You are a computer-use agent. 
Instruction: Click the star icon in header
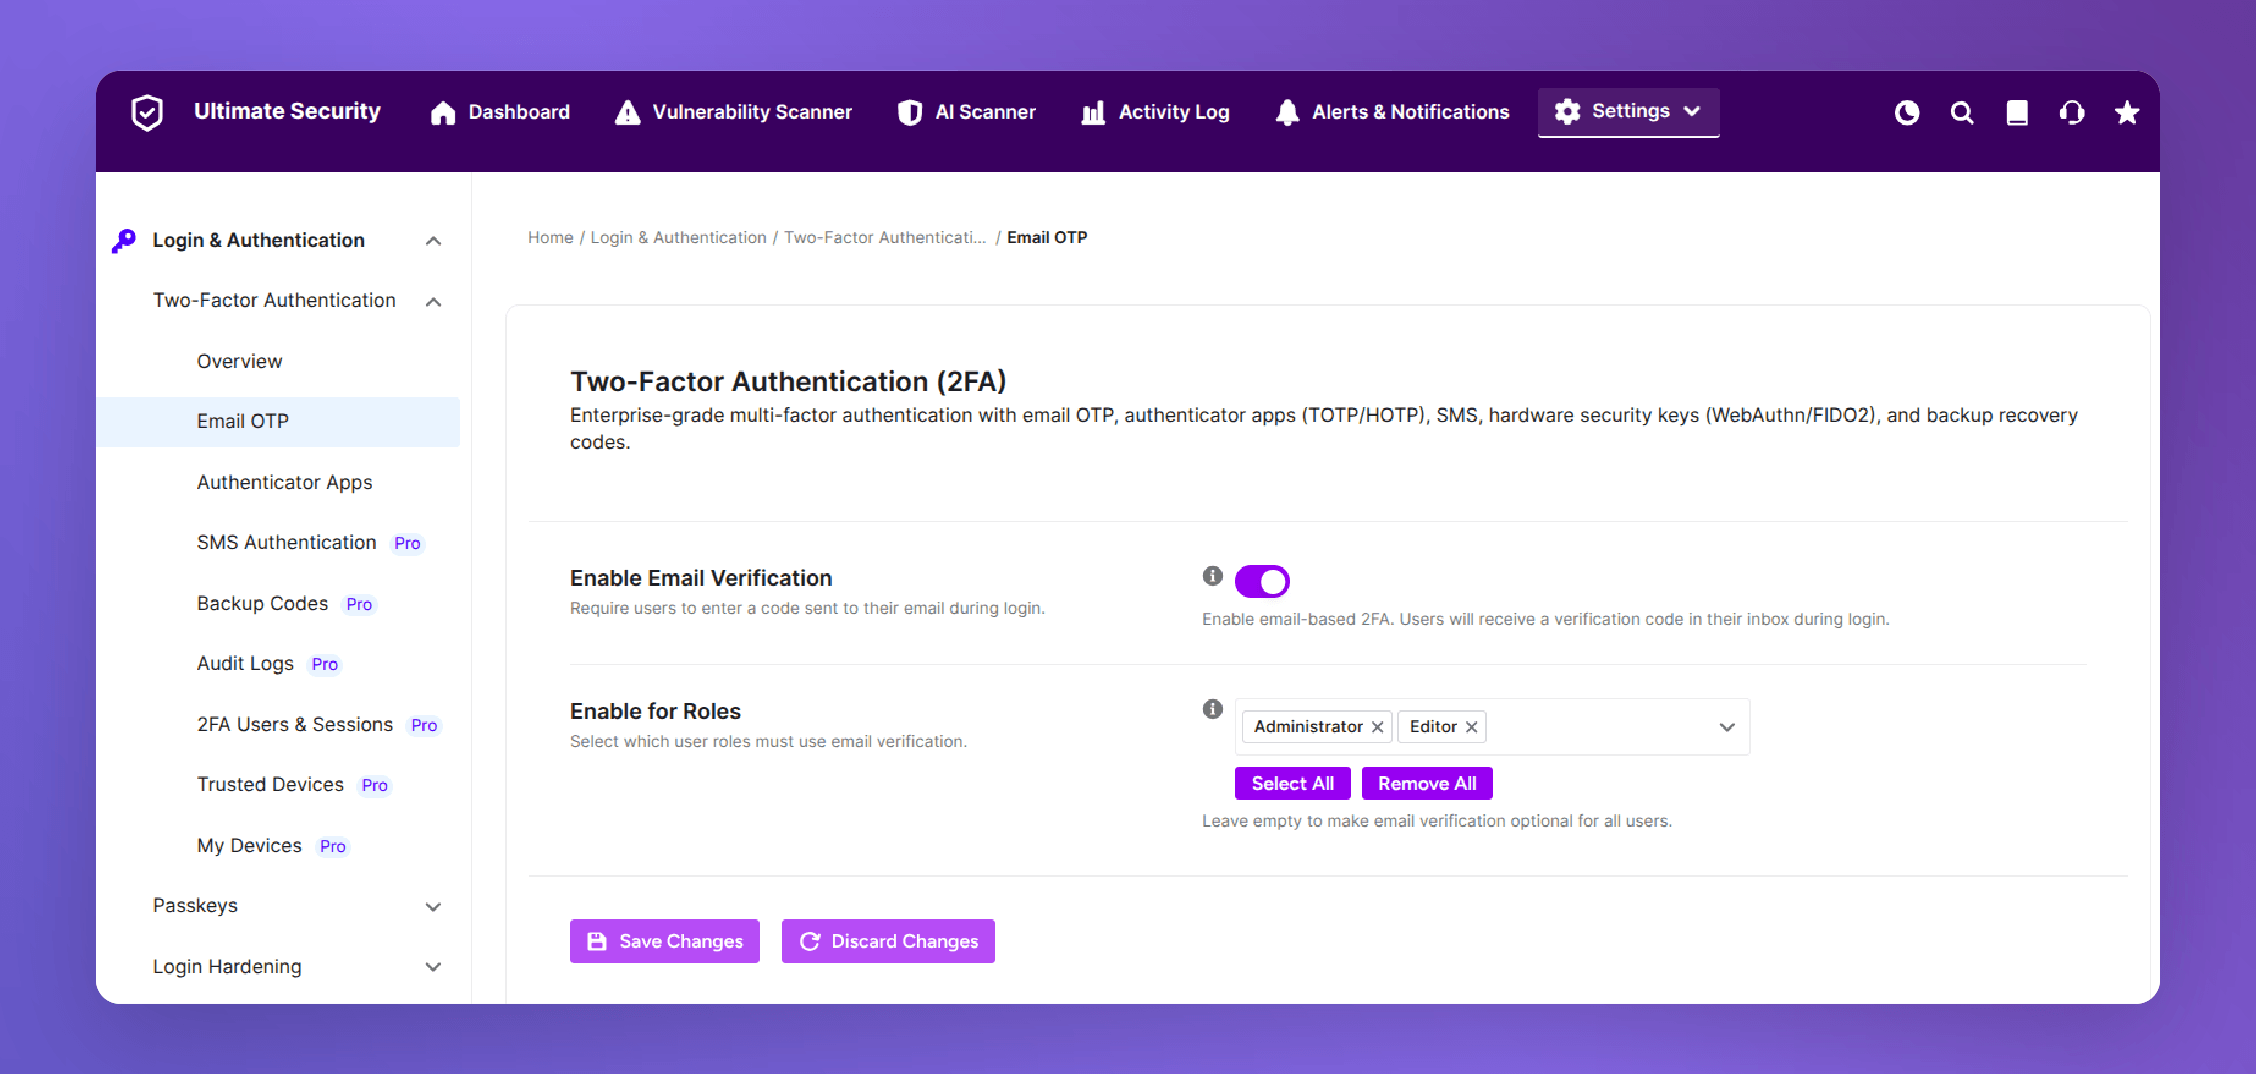(x=2127, y=113)
